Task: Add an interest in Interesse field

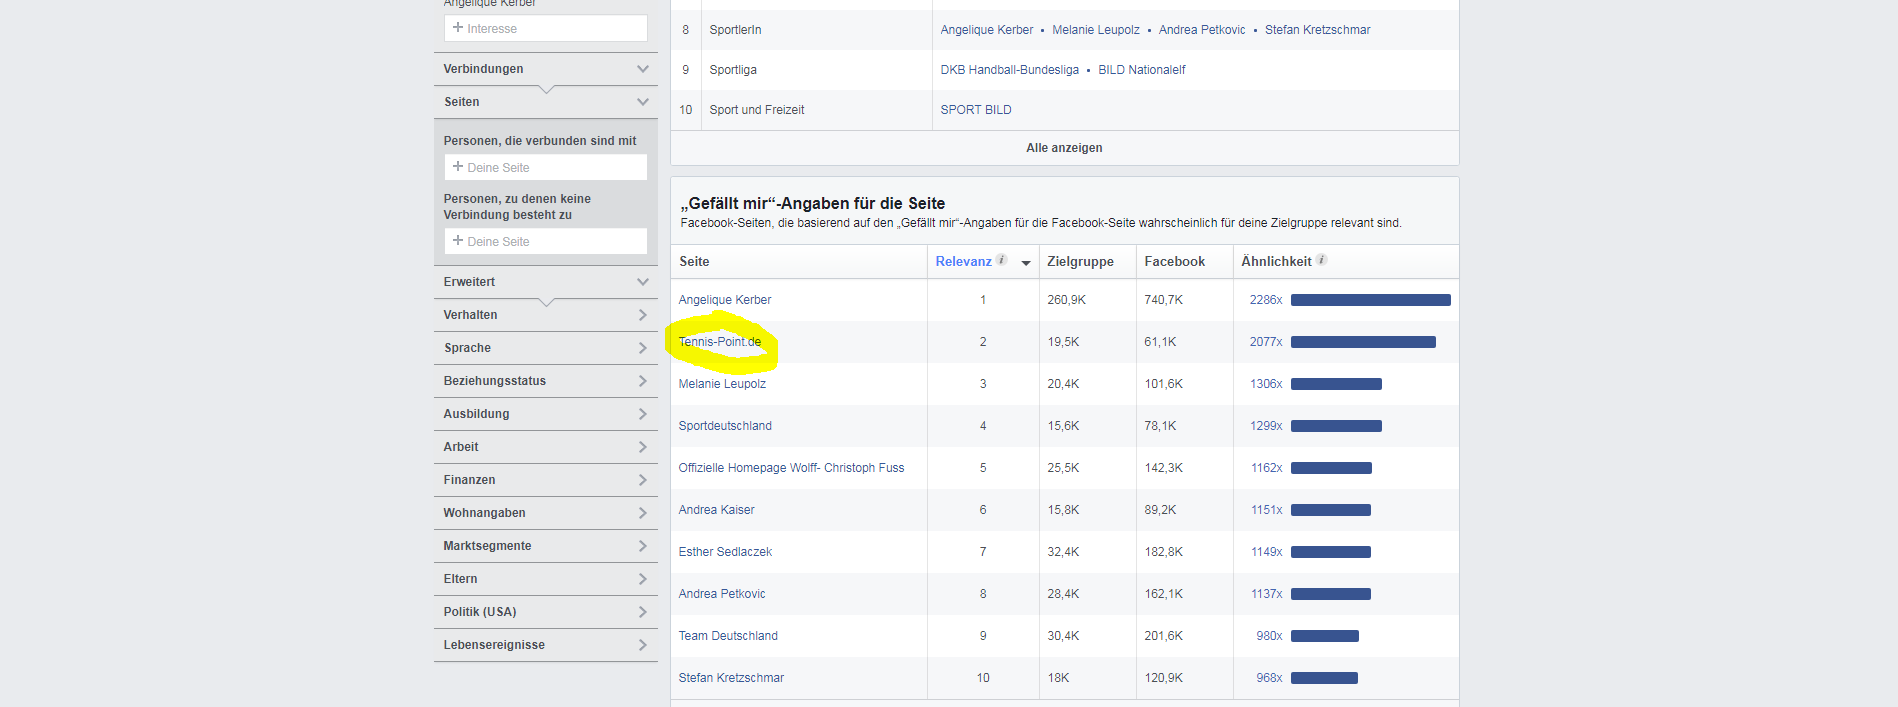Action: coord(546,28)
